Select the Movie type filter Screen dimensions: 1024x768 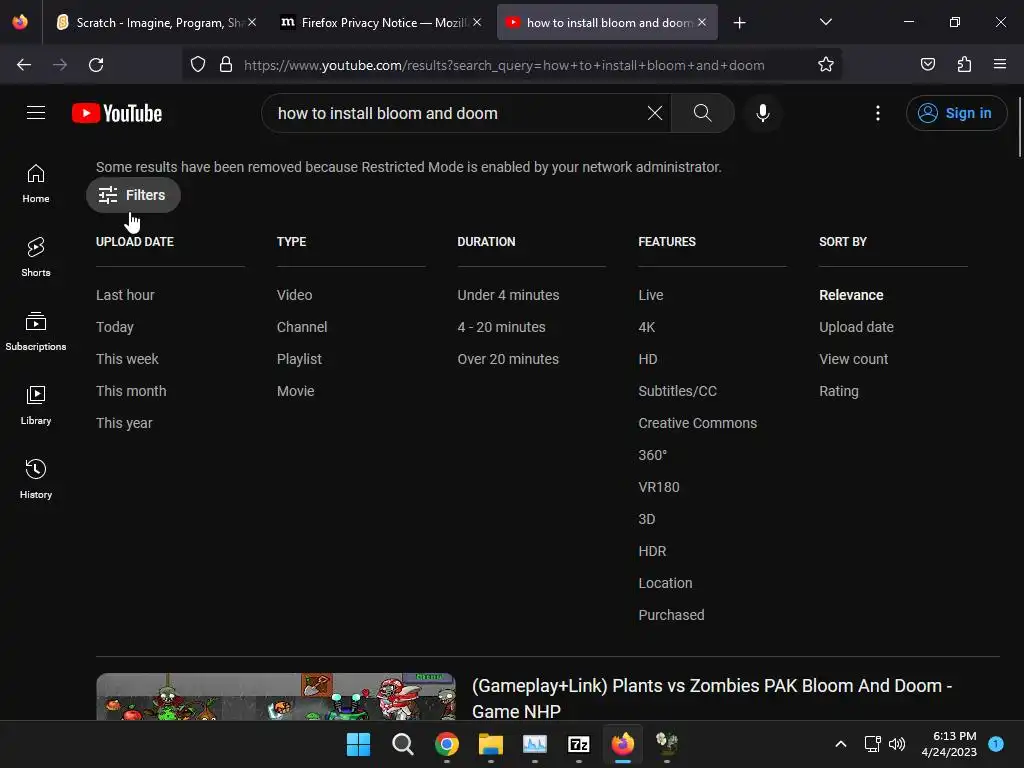click(x=296, y=391)
